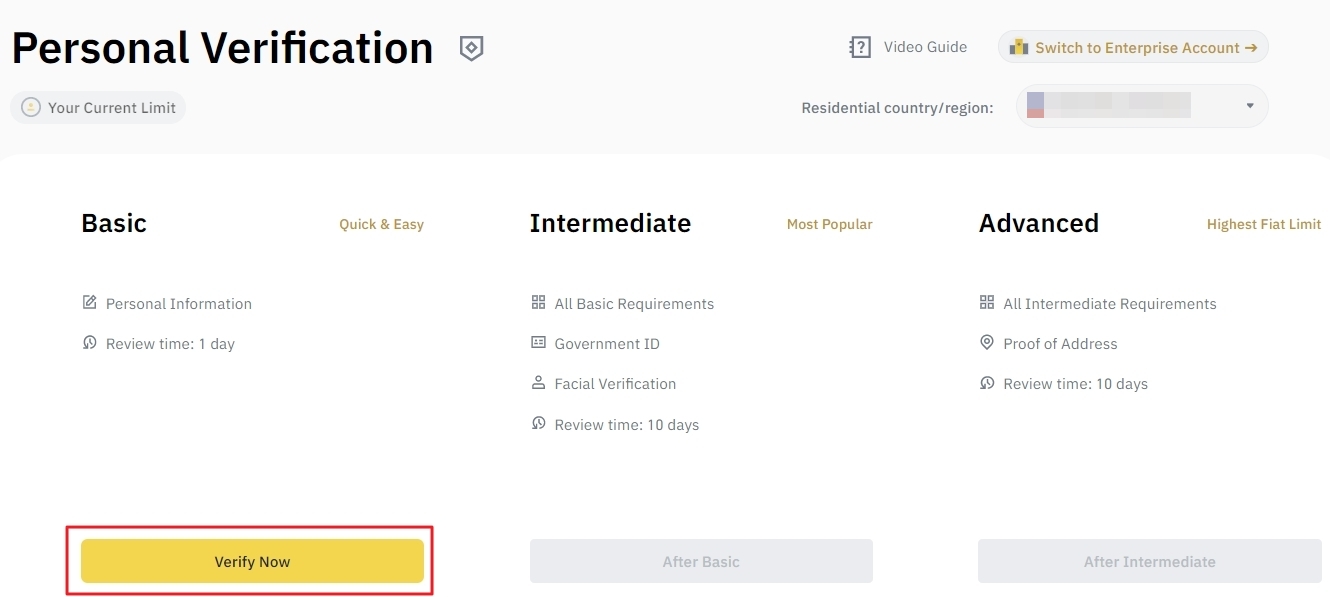Click the country dropdown arrow

tap(1250, 106)
